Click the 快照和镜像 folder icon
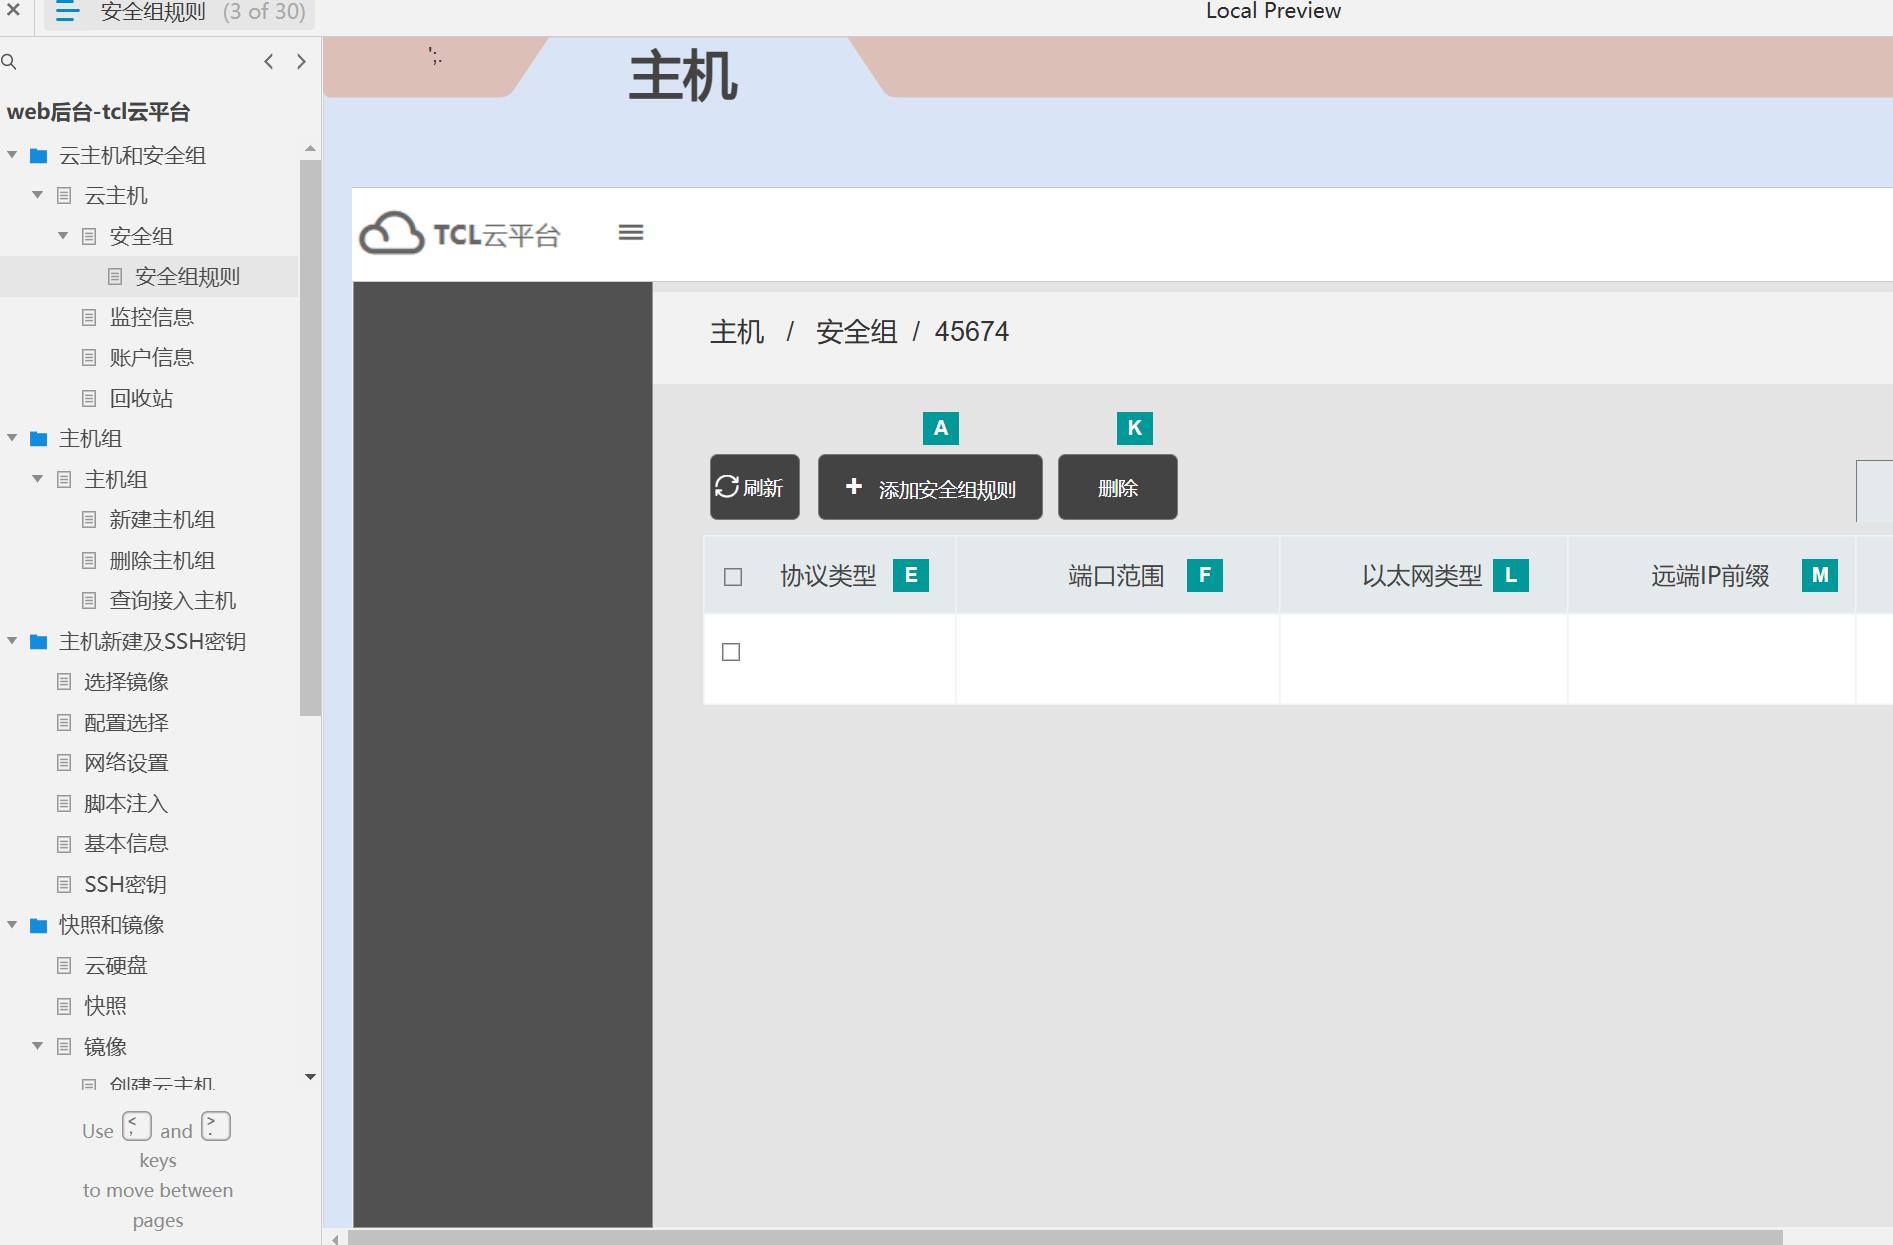 (x=39, y=926)
